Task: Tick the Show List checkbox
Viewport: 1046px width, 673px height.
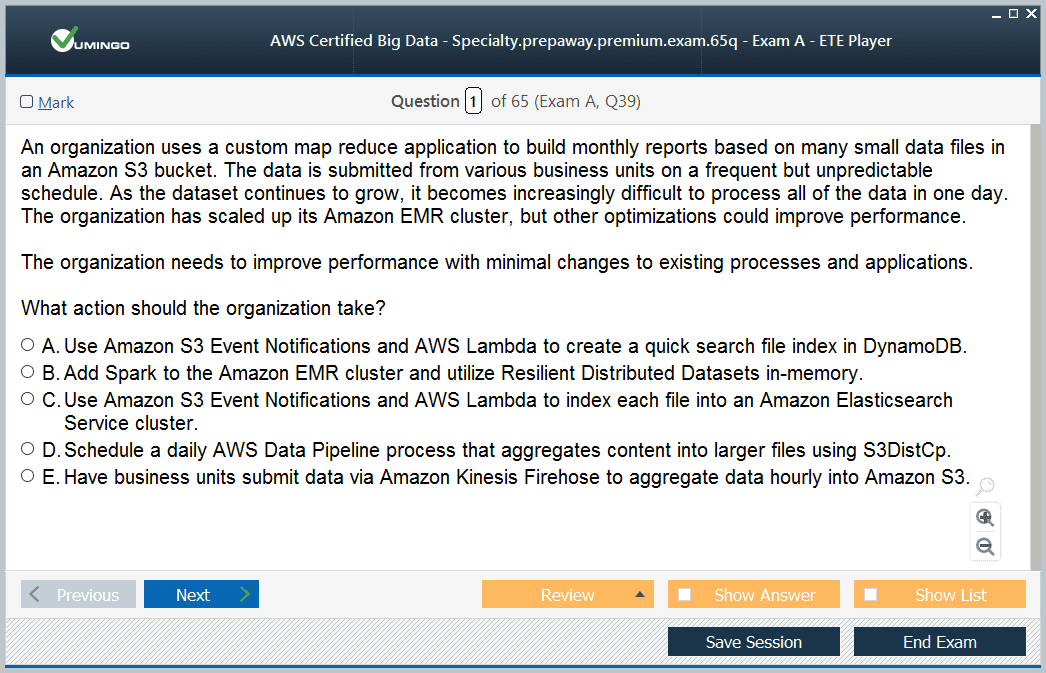Action: point(871,595)
